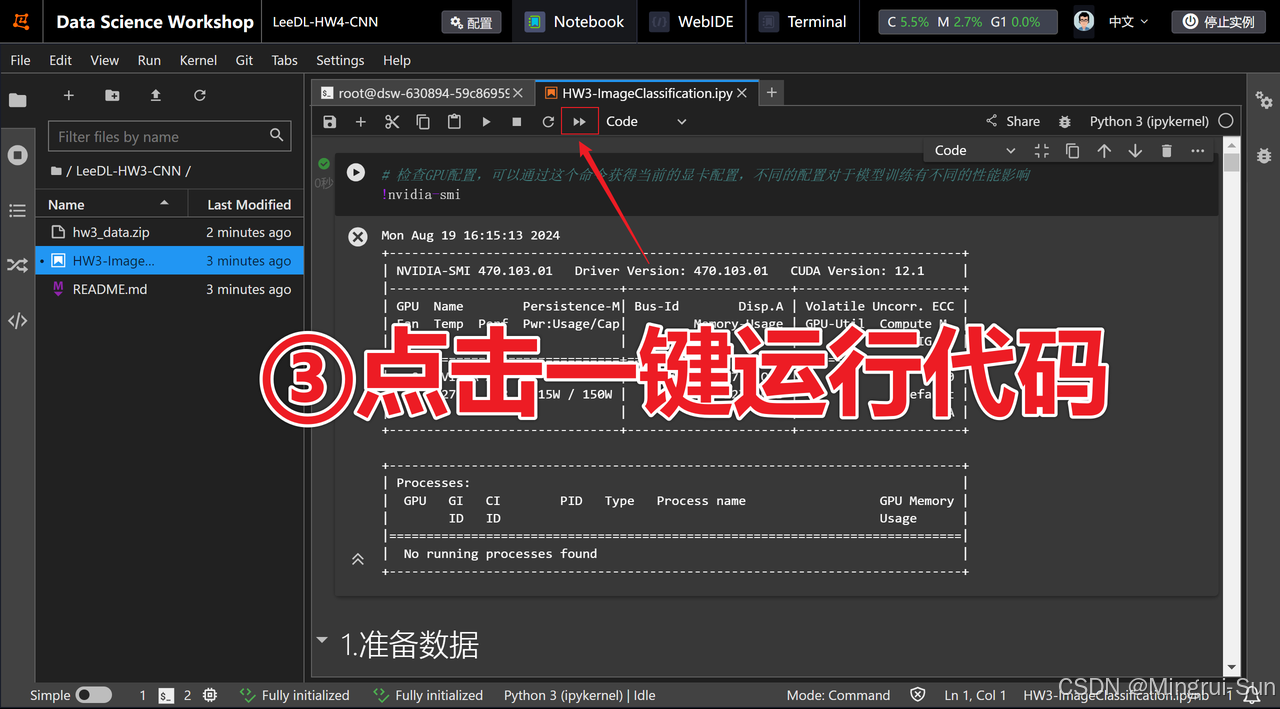Open property inspector gears icon
The height and width of the screenshot is (709, 1280).
tap(1264, 100)
